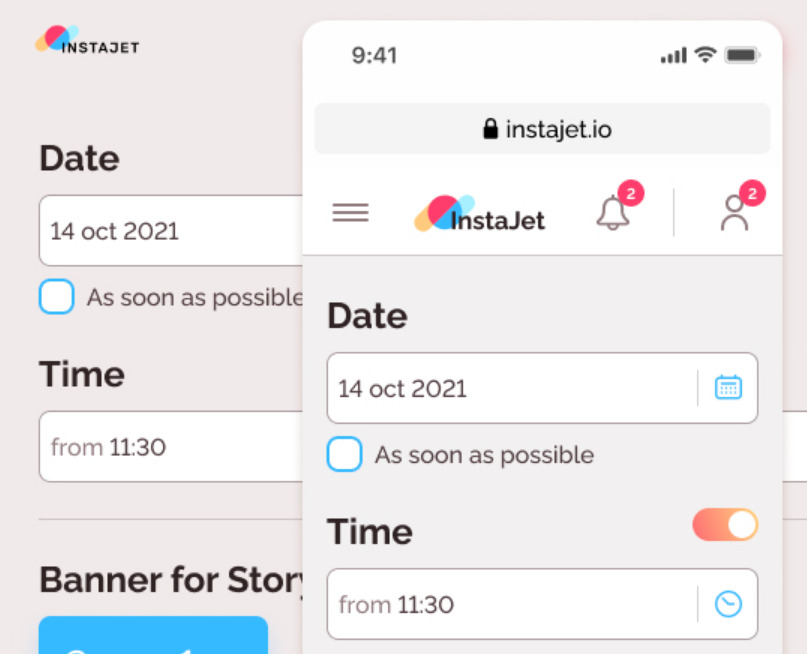The width and height of the screenshot is (807, 654).
Task: Tap the Wi-Fi status icon
Action: coord(706,55)
